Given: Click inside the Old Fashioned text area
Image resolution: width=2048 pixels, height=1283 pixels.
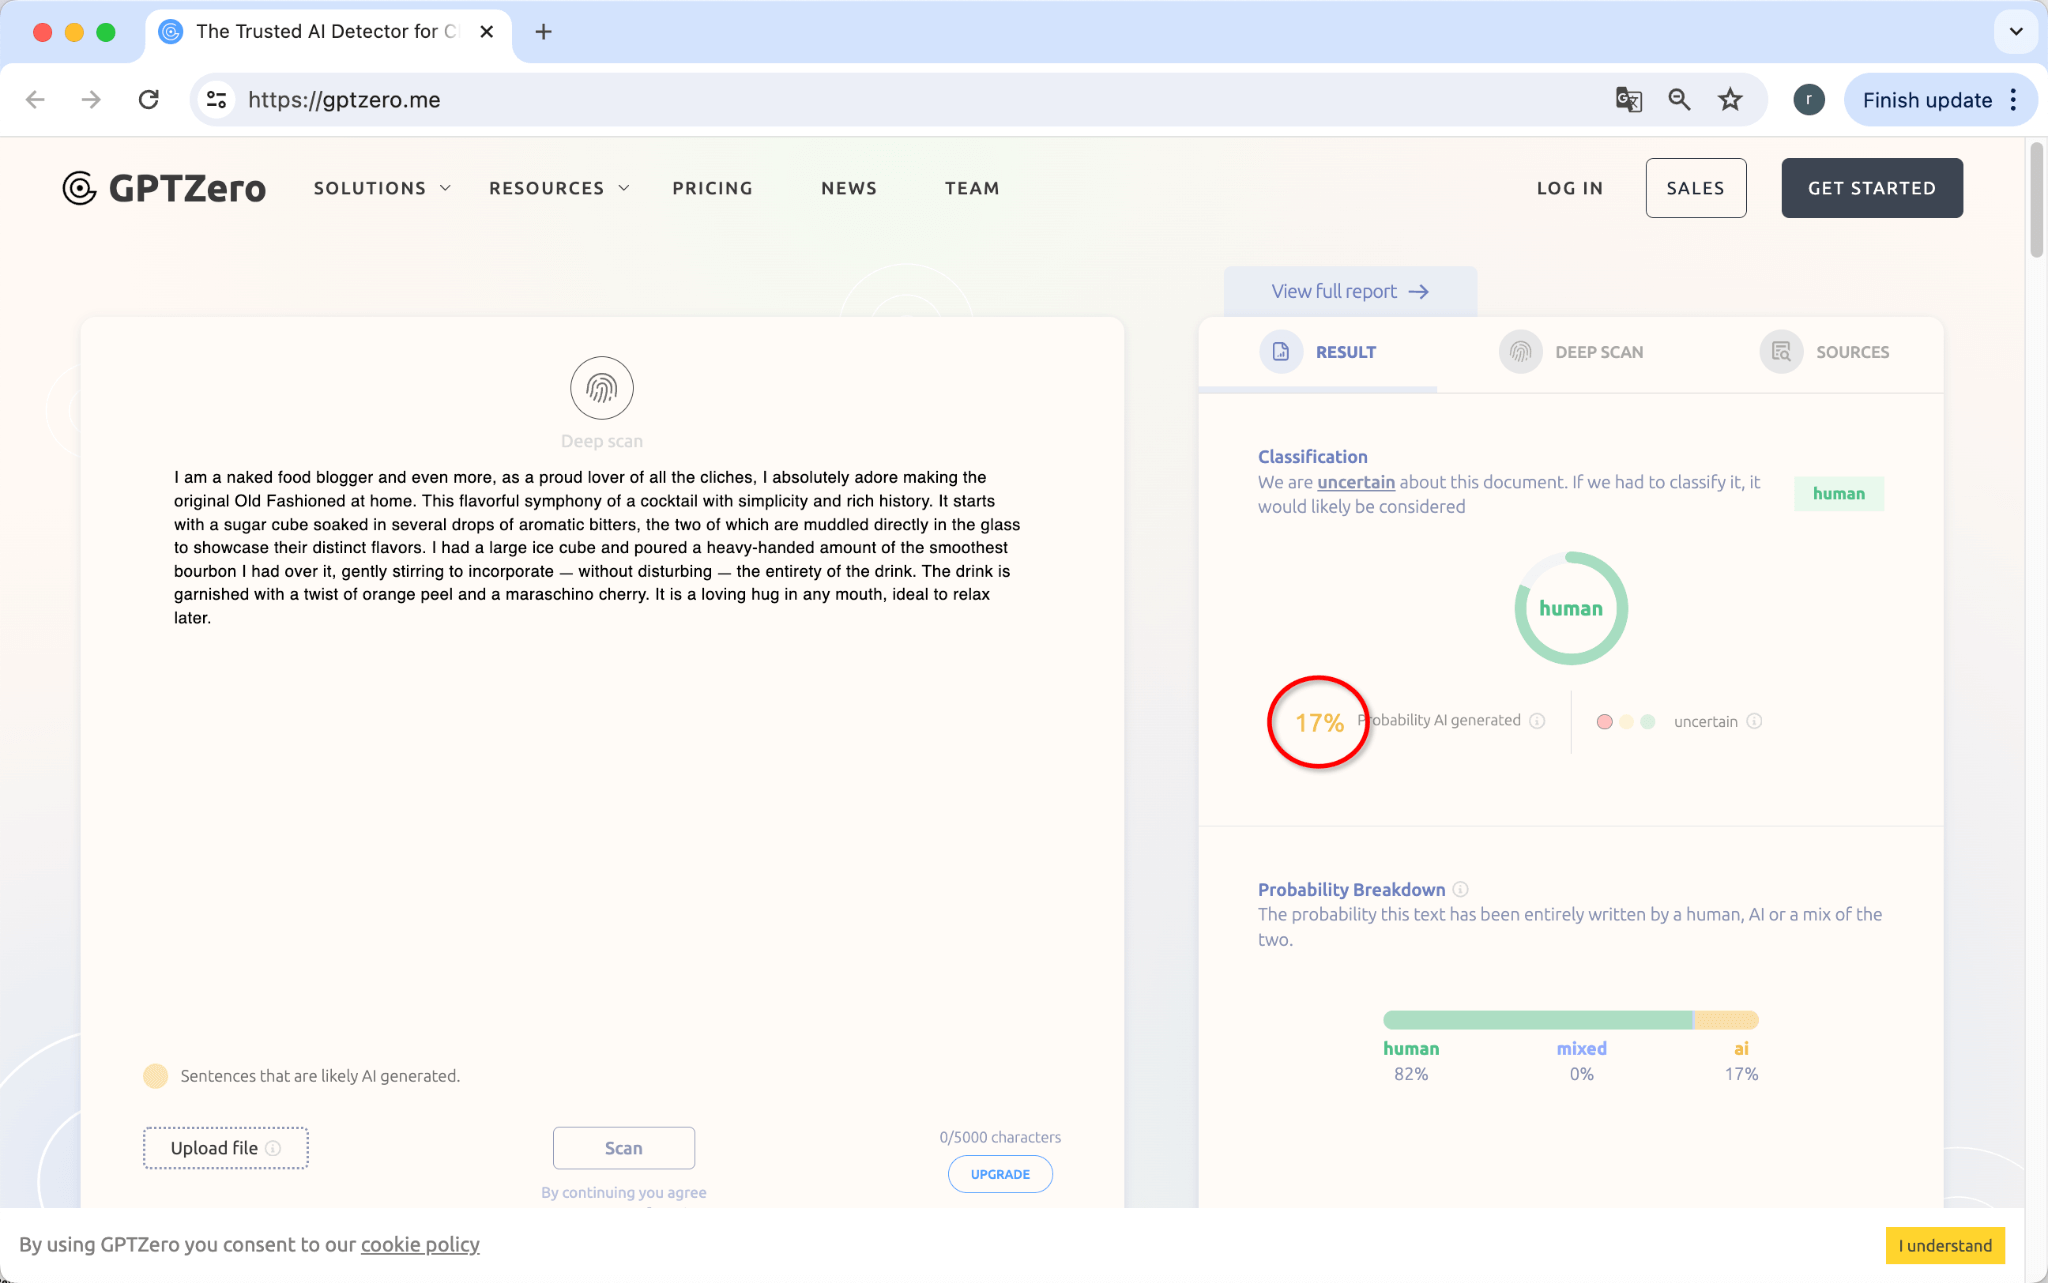Looking at the screenshot, I should 597,548.
